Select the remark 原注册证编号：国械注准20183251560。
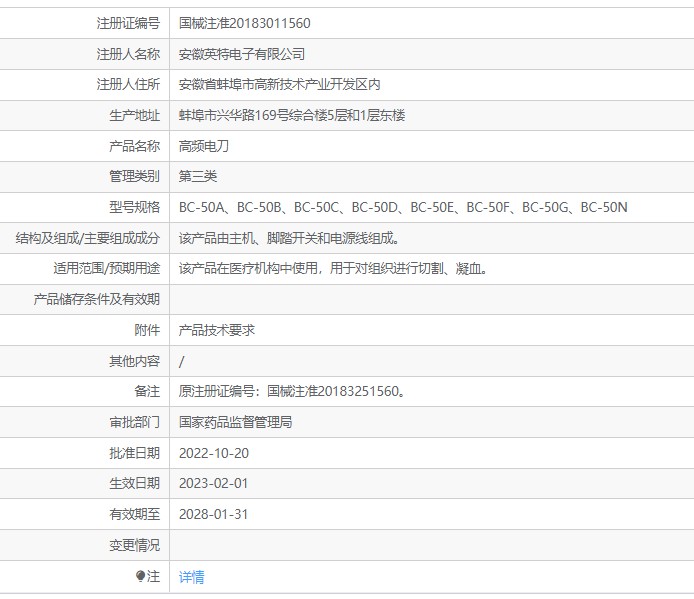Screen dimensions: 694x599 (292, 391)
